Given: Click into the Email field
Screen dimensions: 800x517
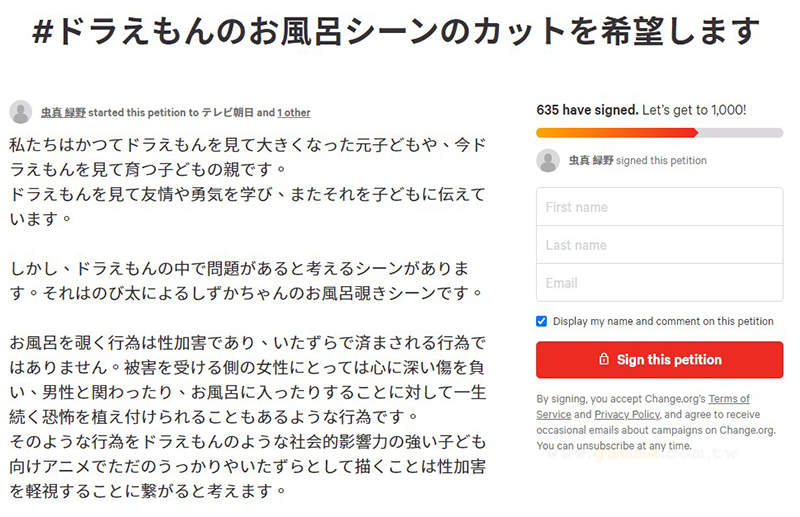Looking at the screenshot, I should click(x=659, y=283).
